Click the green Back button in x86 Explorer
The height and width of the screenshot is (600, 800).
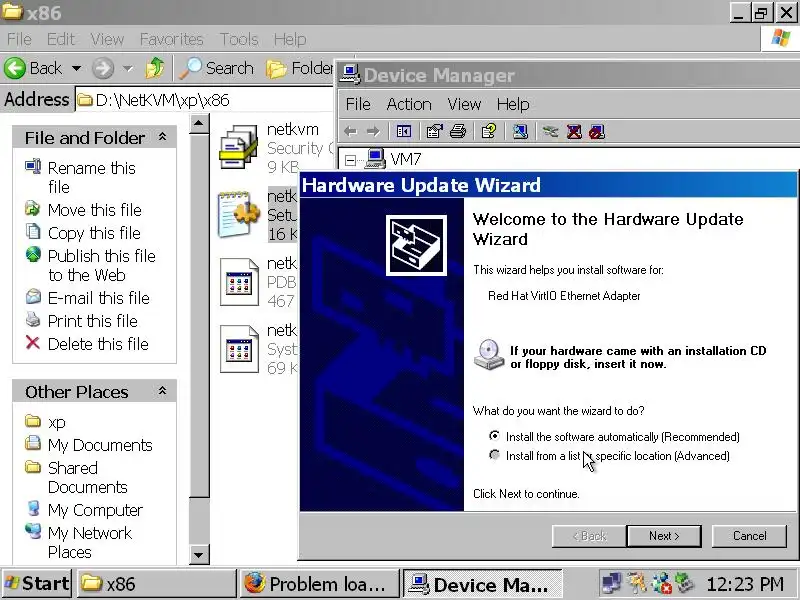click(x=33, y=68)
